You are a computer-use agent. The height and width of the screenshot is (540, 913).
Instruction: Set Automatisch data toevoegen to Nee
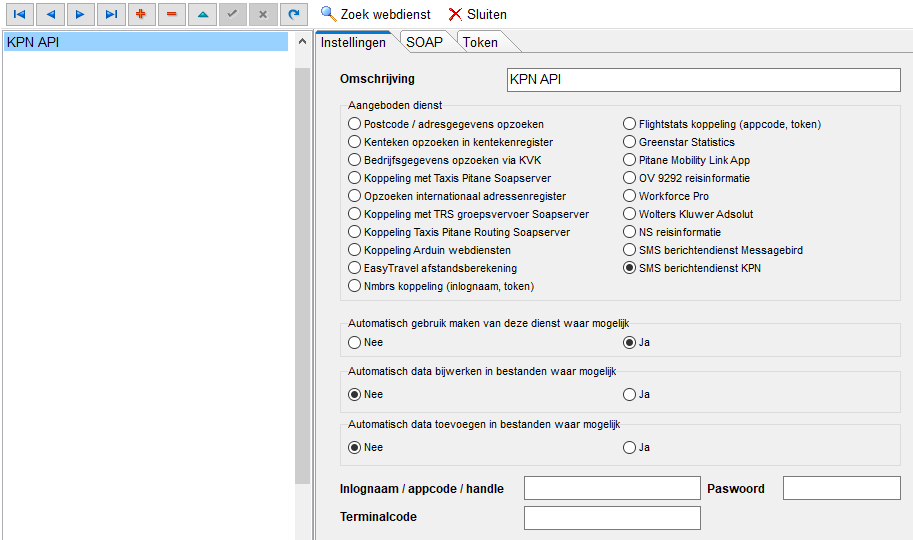pos(366,448)
